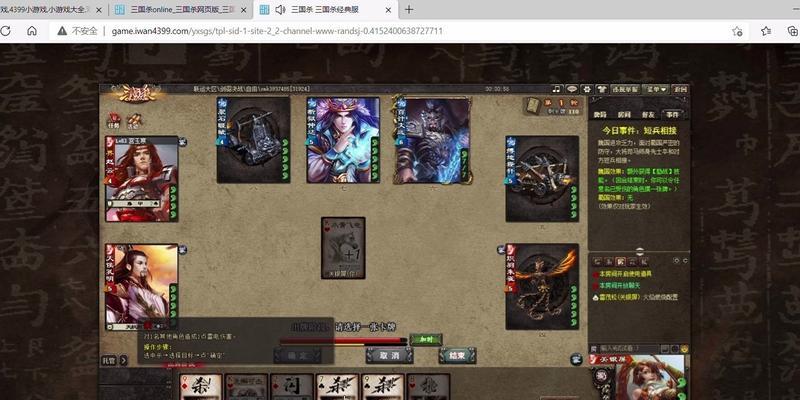
Task: Click the own player avatar portrait
Action: 650,378
